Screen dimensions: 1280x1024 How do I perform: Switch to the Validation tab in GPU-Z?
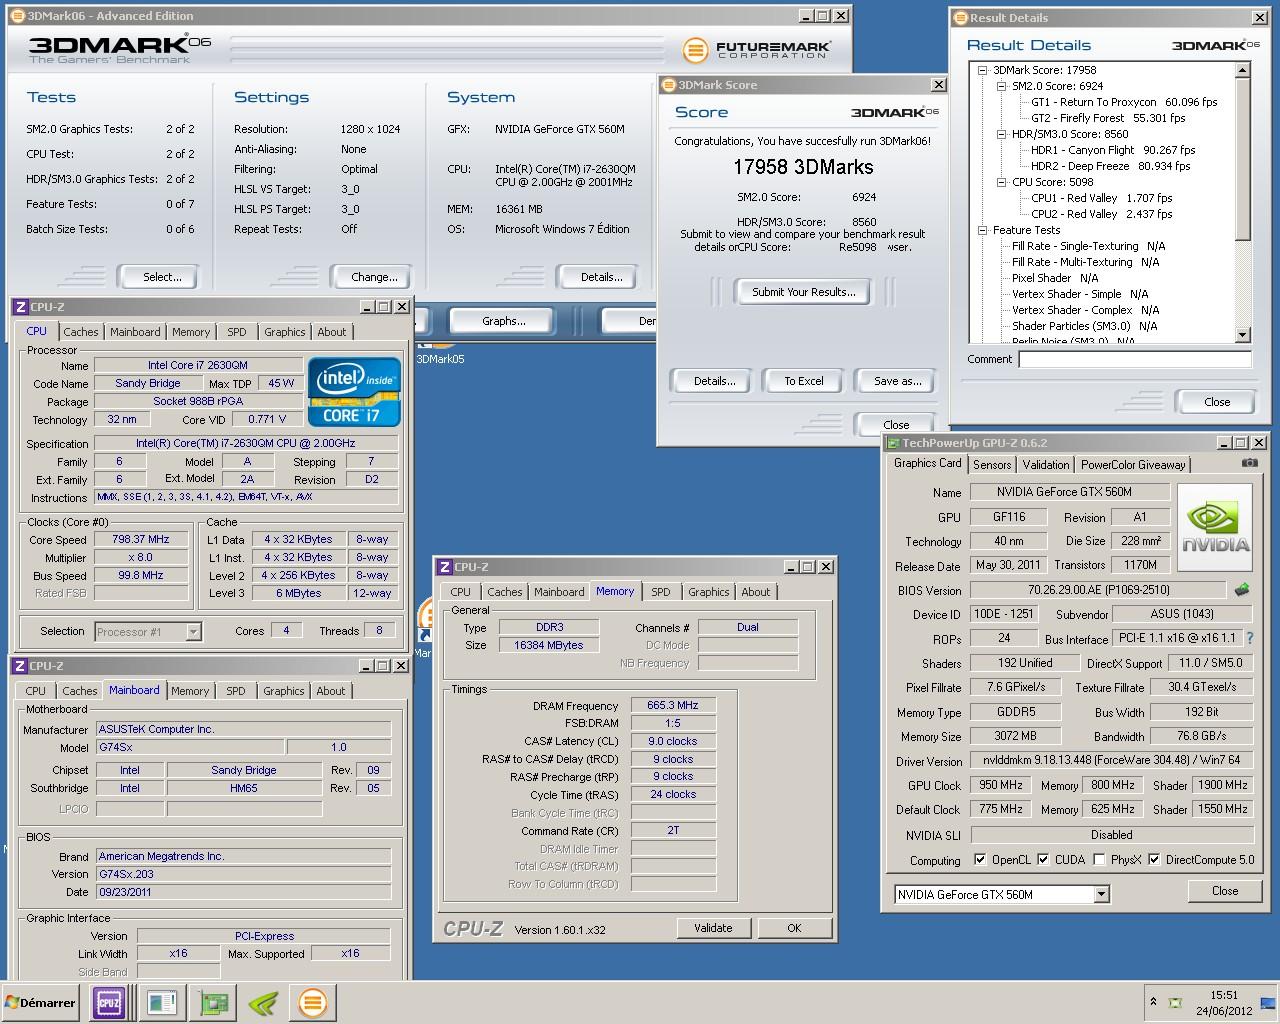[x=1046, y=464]
